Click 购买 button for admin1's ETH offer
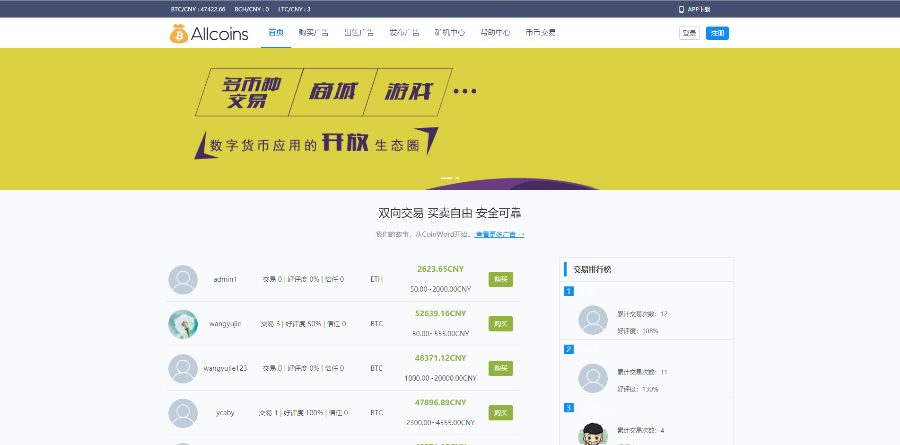Image resolution: width=900 pixels, height=445 pixels. (x=500, y=279)
